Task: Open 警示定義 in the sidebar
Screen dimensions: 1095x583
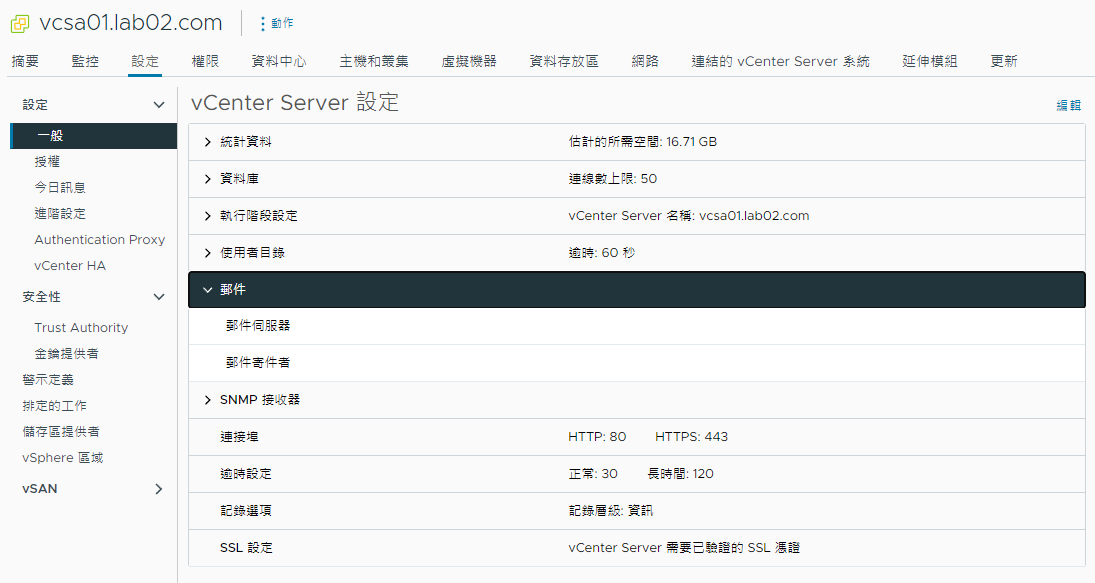Action: 47,380
